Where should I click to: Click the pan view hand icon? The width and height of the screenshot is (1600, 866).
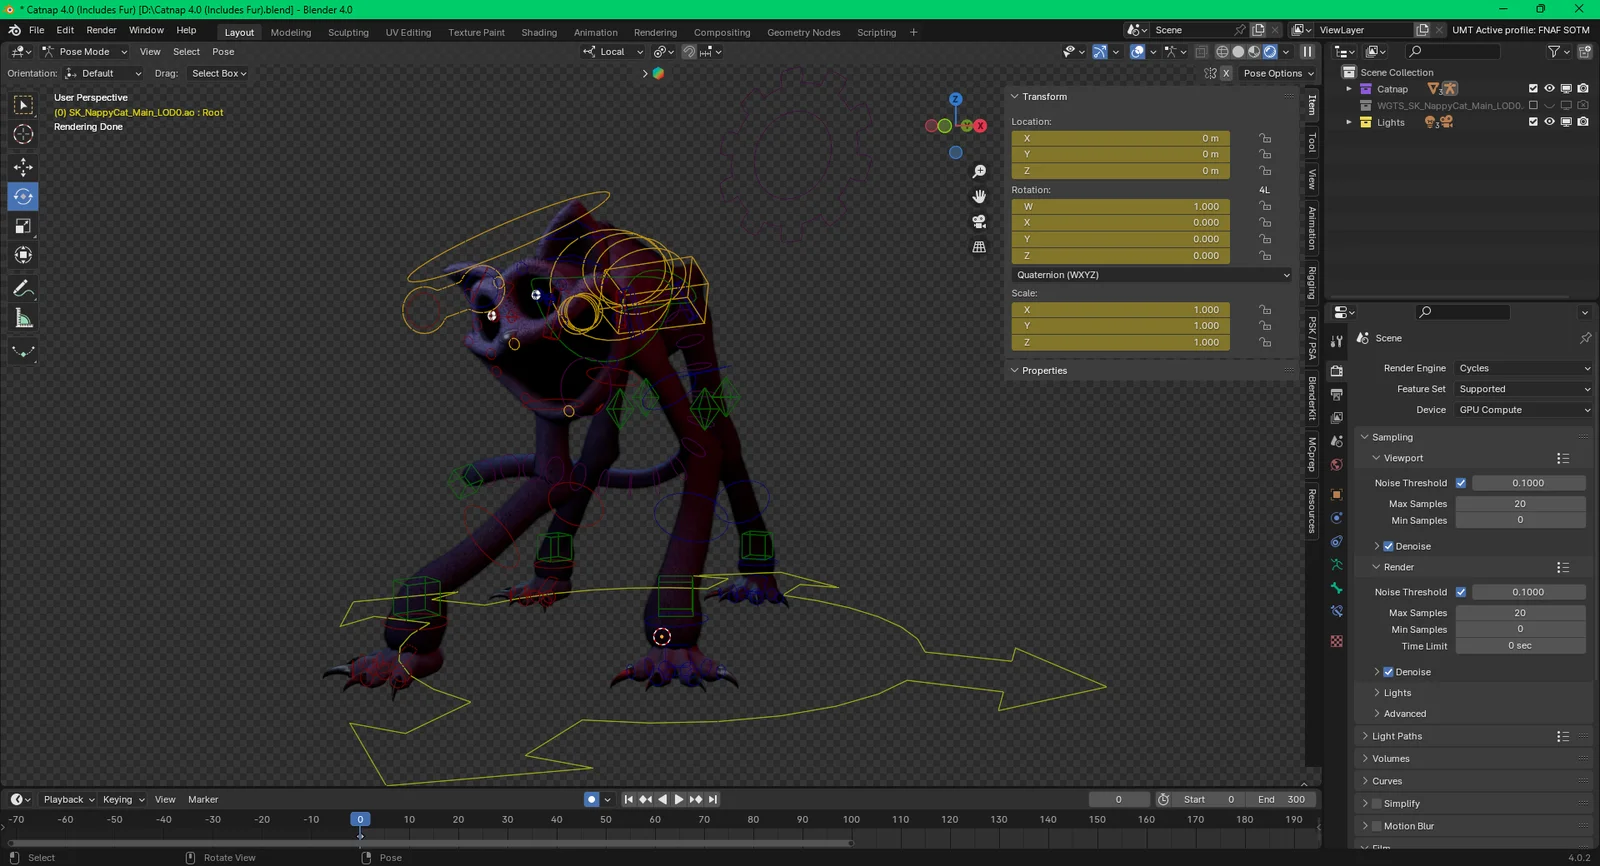click(x=979, y=196)
